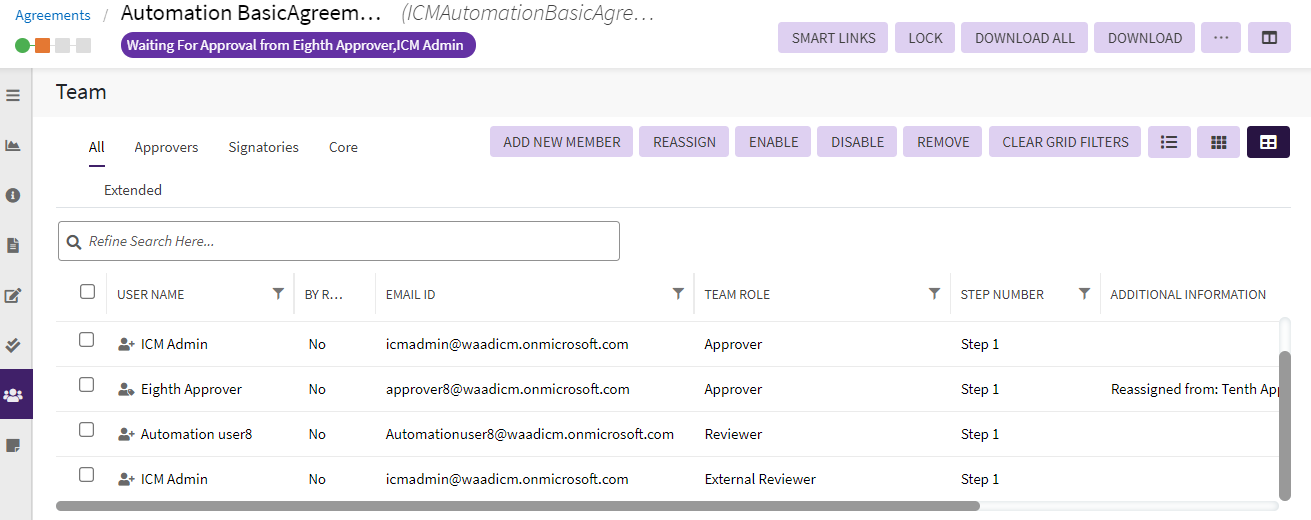This screenshot has height=520, width=1311.
Task: Open the info details sidebar icon
Action: 13,196
